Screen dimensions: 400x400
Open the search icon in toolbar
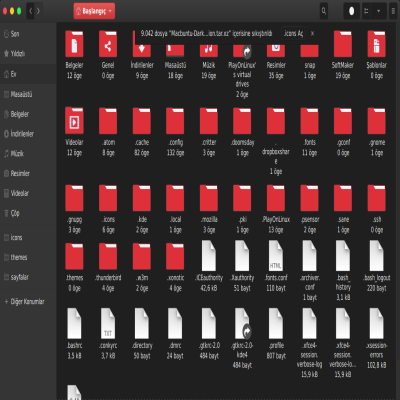coord(323,11)
